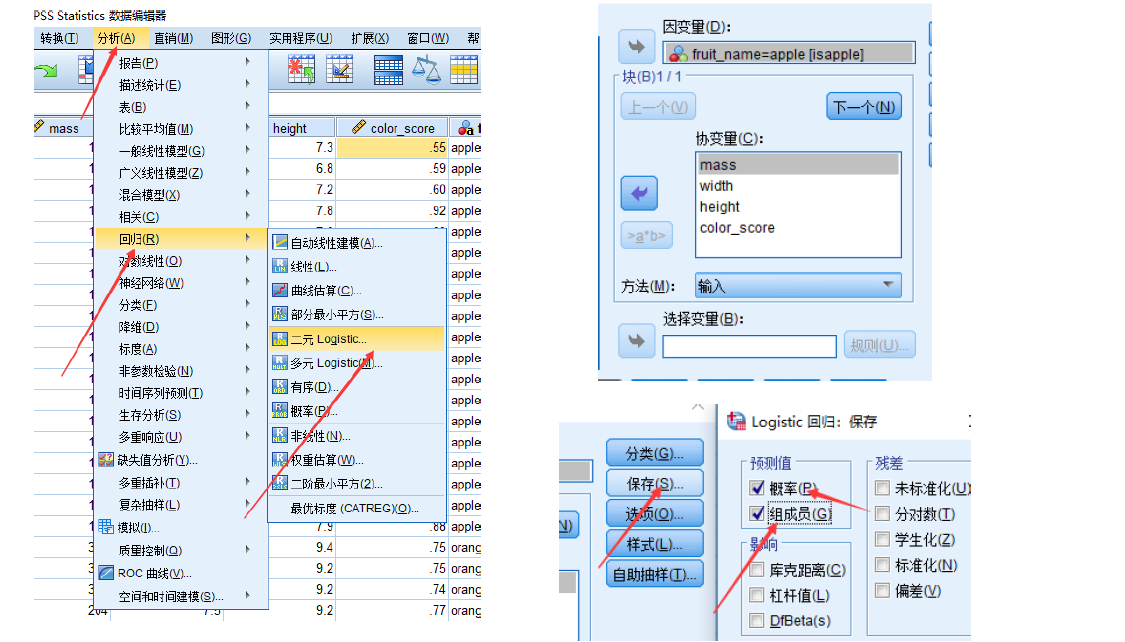Click the Weight Cases scales icon
This screenshot has height=642, width=1125.
[x=426, y=72]
